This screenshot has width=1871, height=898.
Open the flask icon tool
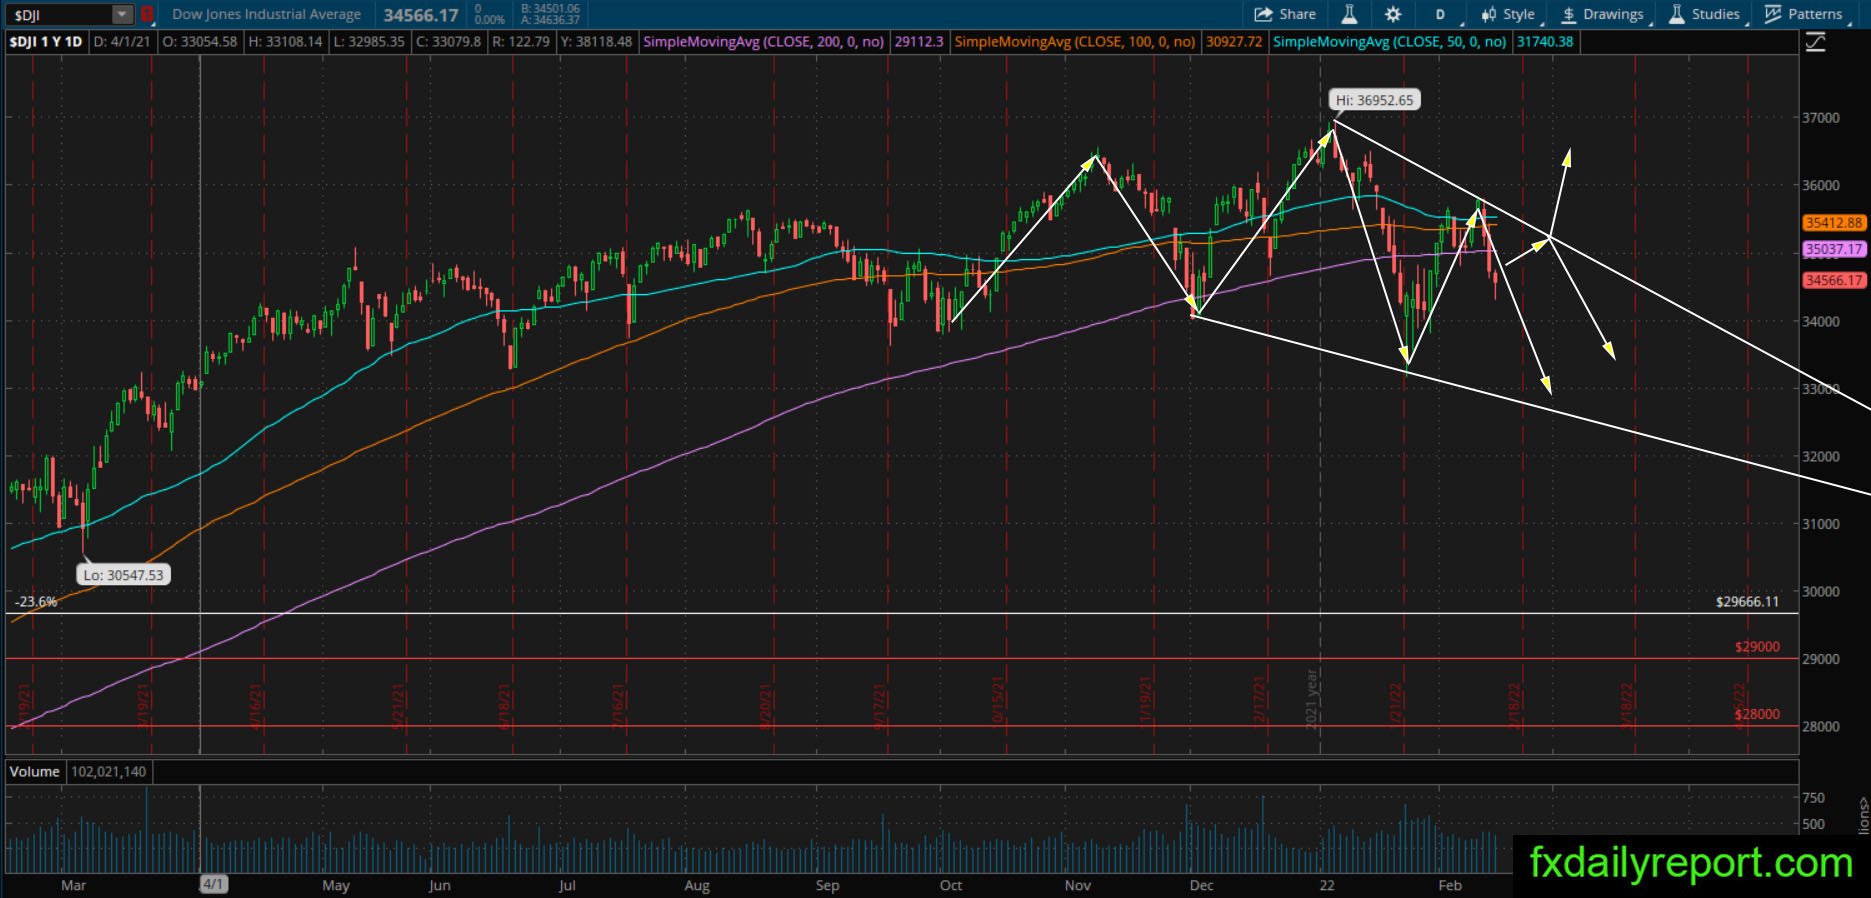coord(1349,14)
